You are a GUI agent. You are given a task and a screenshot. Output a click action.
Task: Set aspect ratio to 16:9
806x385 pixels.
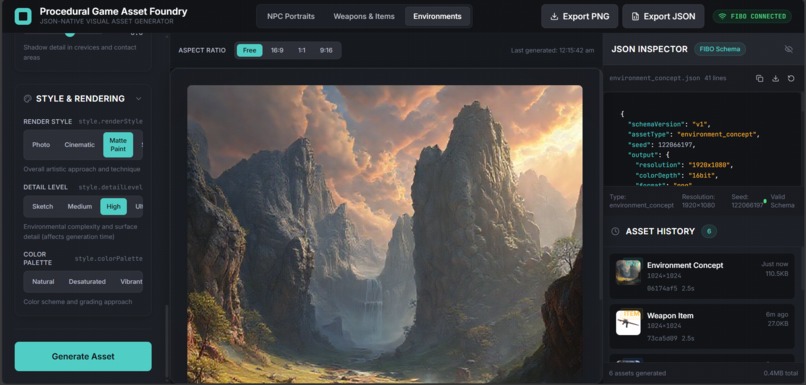tap(277, 50)
